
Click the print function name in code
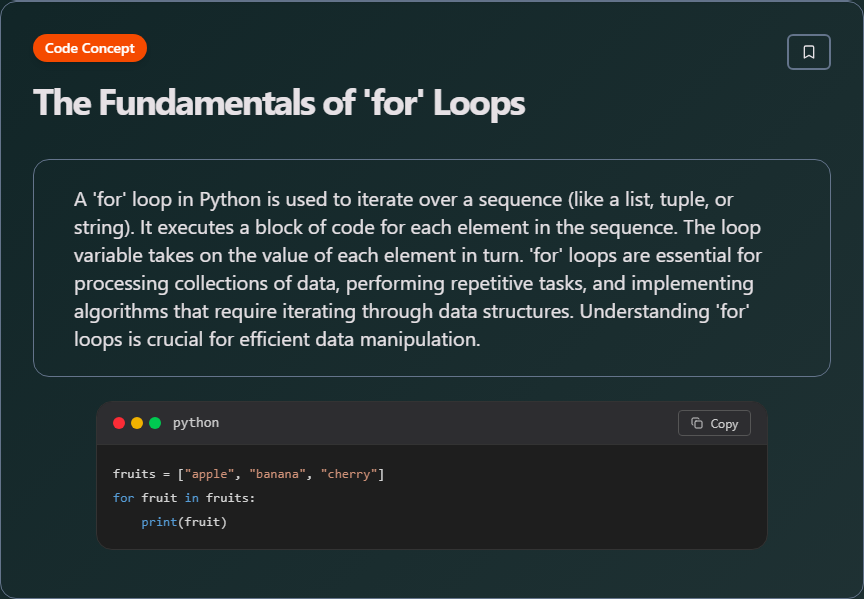(x=159, y=522)
